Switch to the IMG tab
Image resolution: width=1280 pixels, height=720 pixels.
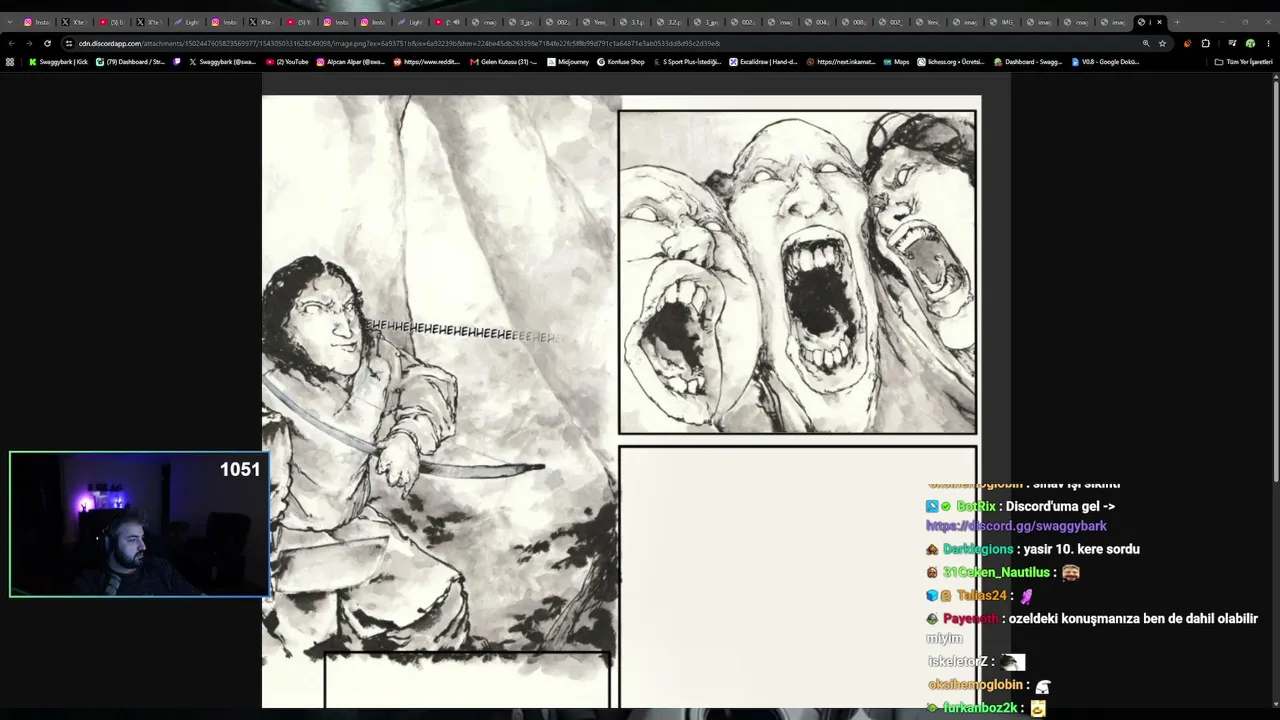(x=1004, y=22)
